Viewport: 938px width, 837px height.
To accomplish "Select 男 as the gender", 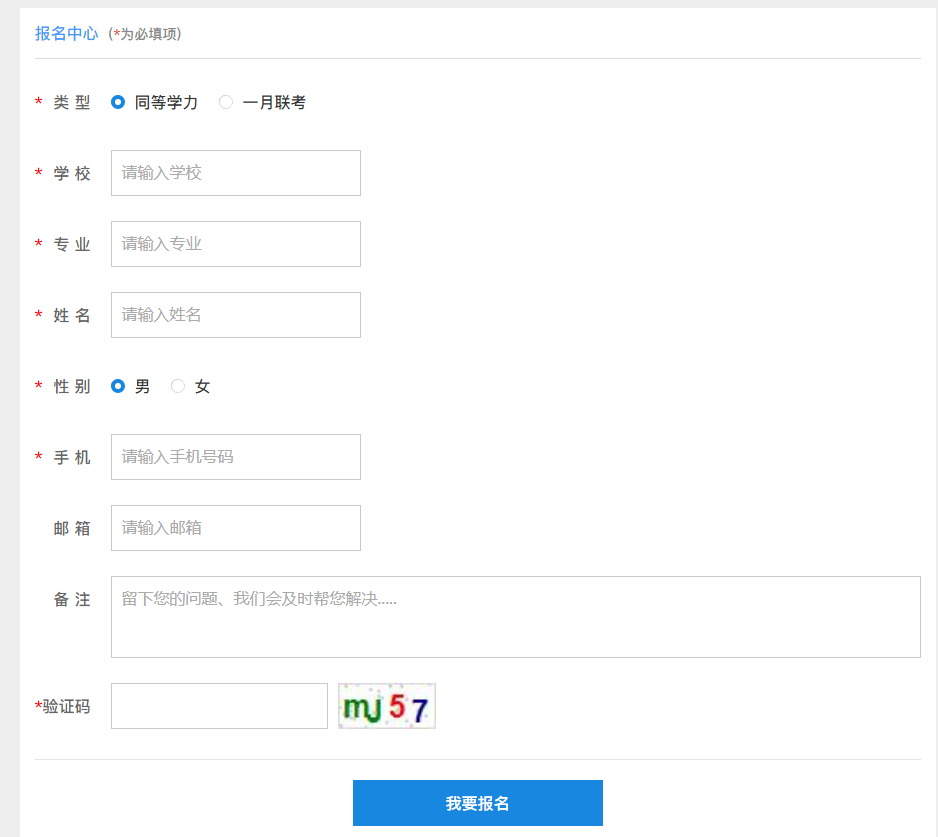I will tap(118, 386).
